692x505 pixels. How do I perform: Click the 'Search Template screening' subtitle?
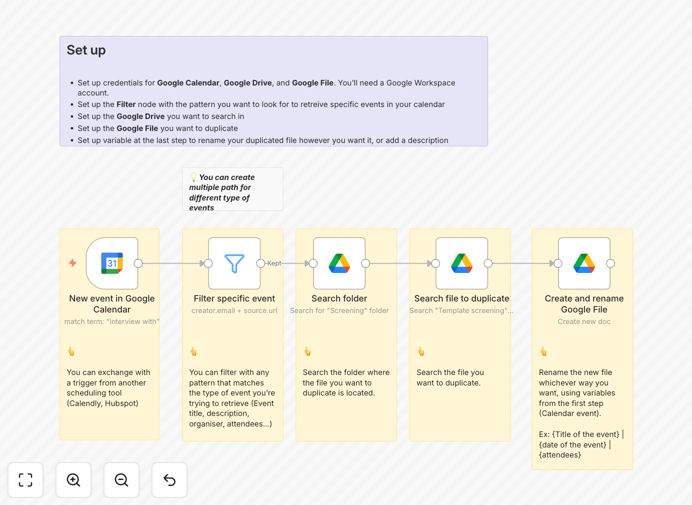pyautogui.click(x=461, y=310)
